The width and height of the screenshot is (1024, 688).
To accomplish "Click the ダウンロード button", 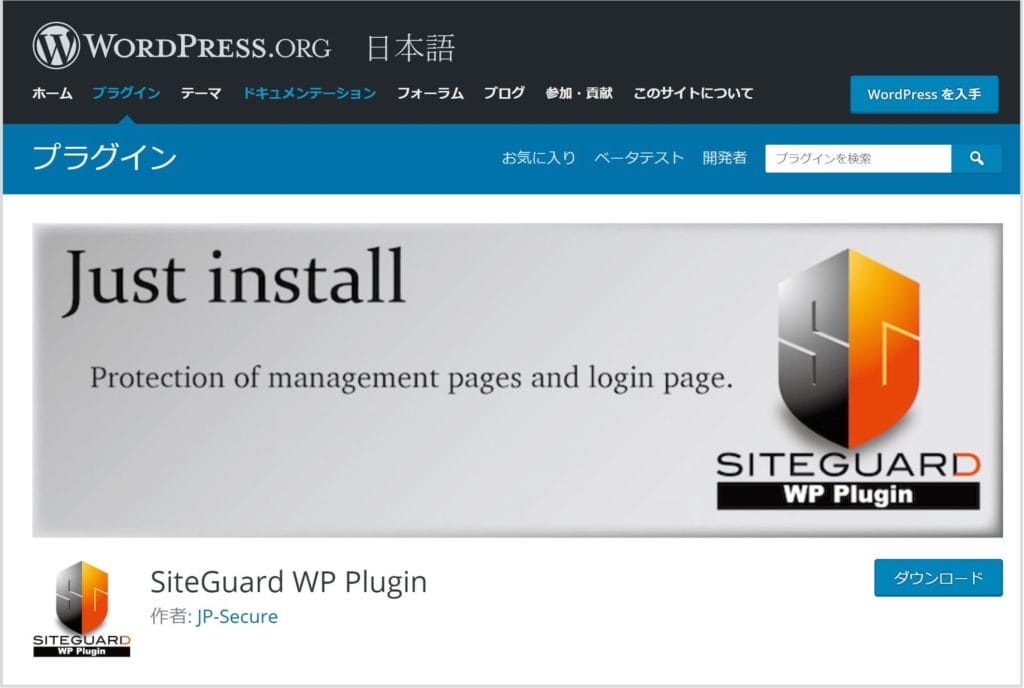I will click(x=937, y=578).
